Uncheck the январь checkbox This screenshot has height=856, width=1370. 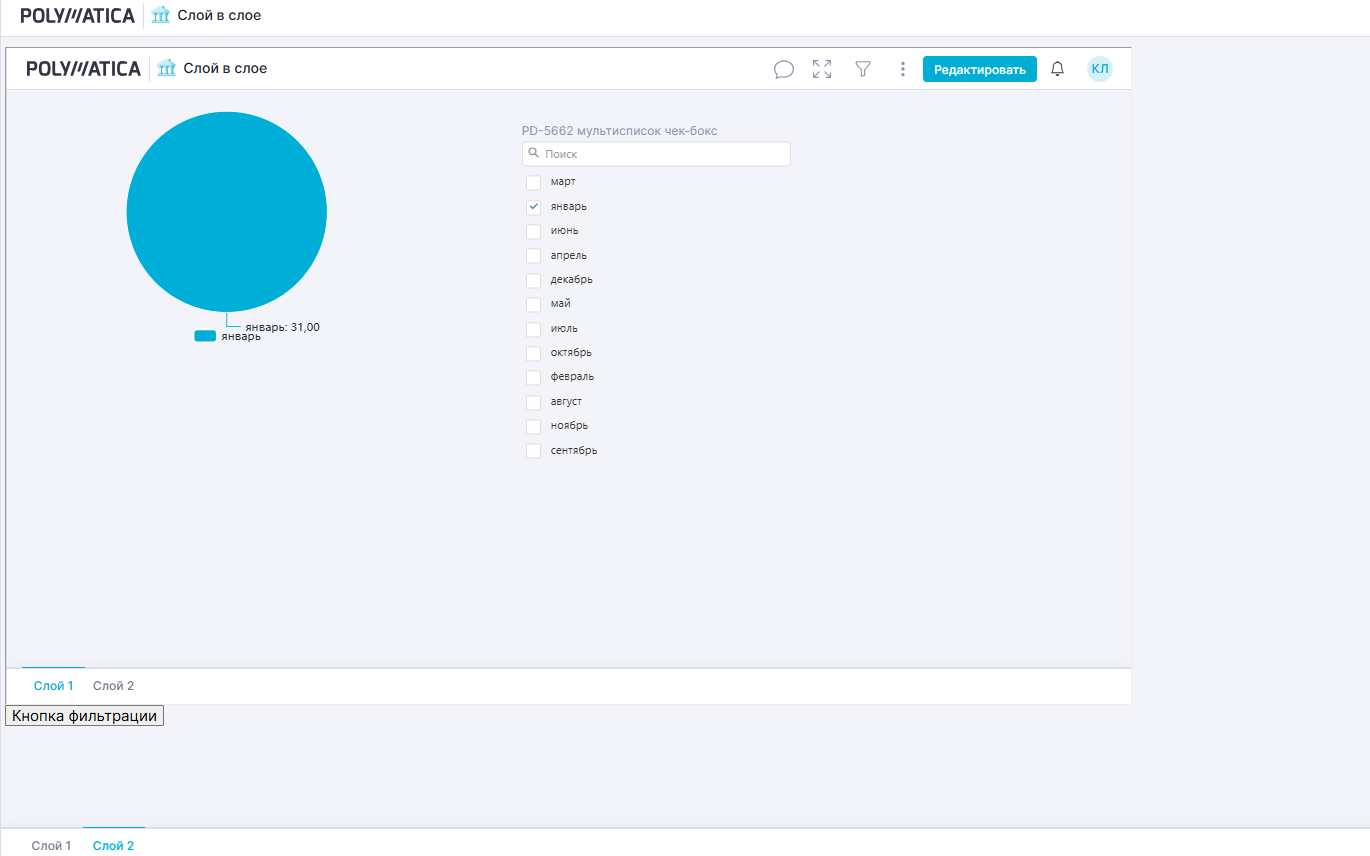click(x=534, y=207)
